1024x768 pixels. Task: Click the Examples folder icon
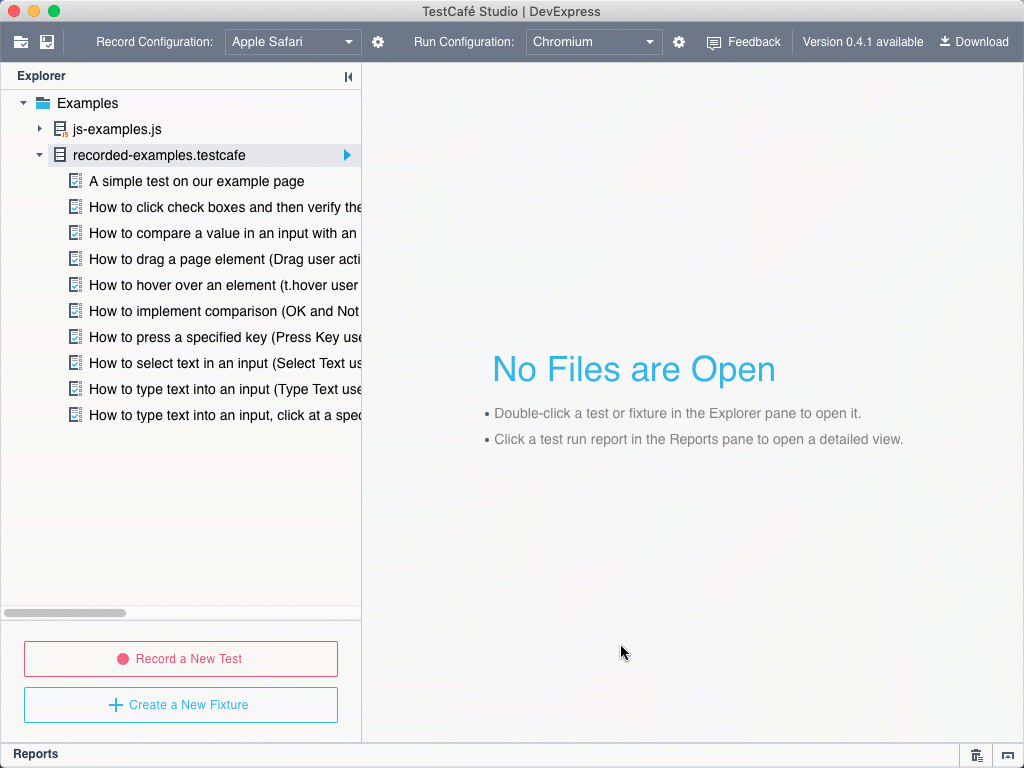(43, 103)
